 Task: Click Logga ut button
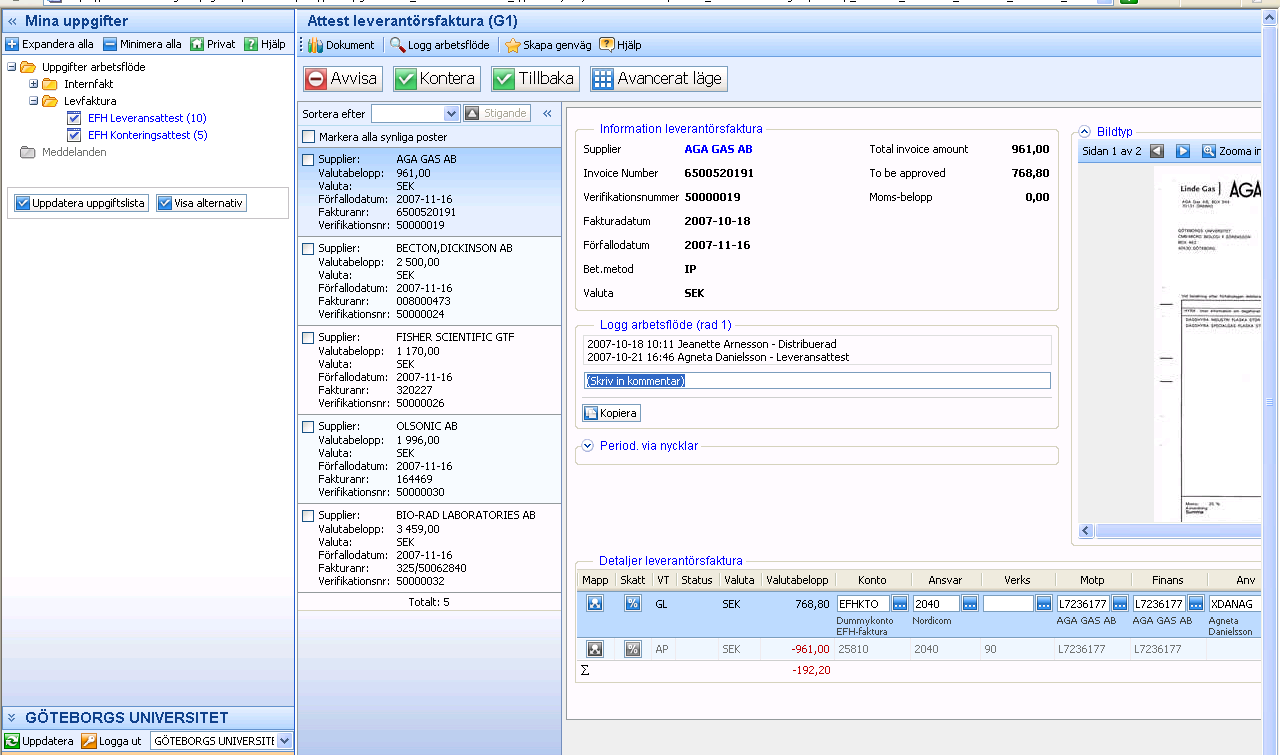112,741
